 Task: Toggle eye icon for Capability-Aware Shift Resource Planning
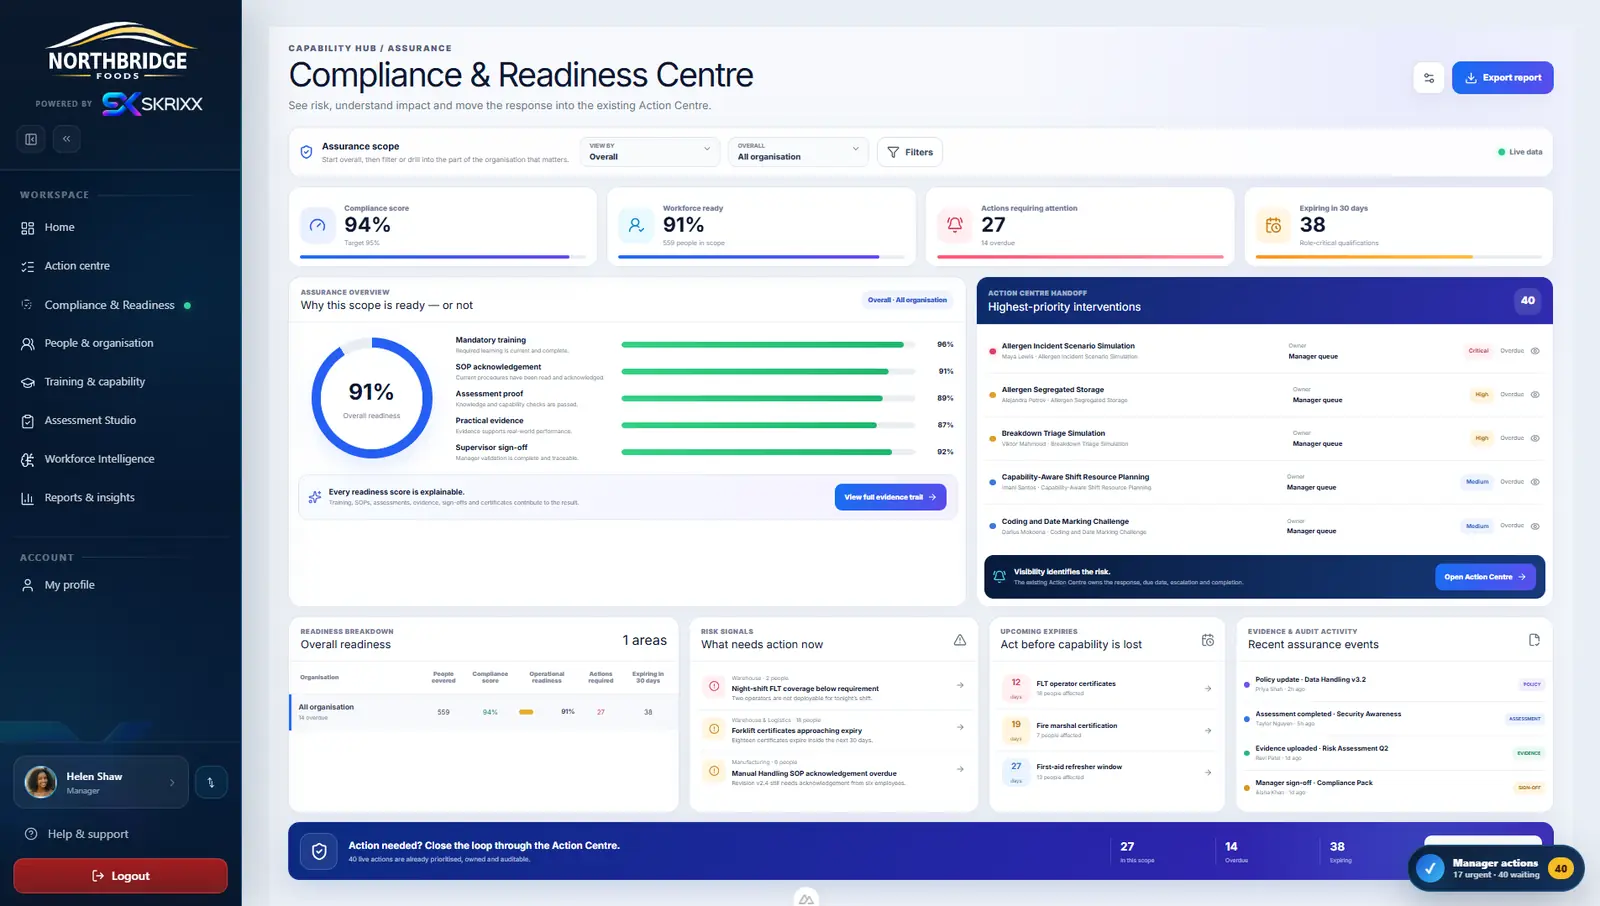pyautogui.click(x=1535, y=482)
